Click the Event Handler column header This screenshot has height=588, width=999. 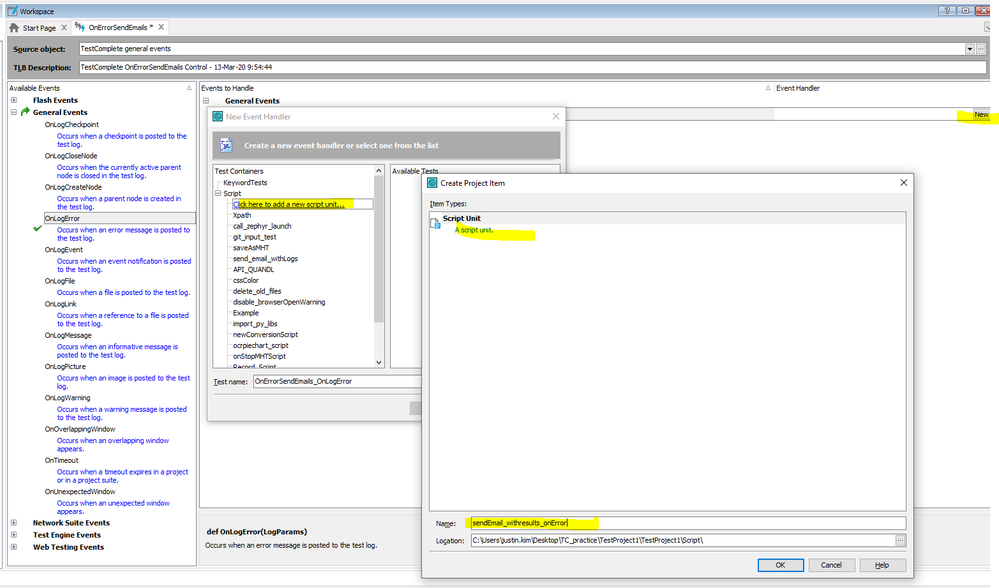[798, 88]
